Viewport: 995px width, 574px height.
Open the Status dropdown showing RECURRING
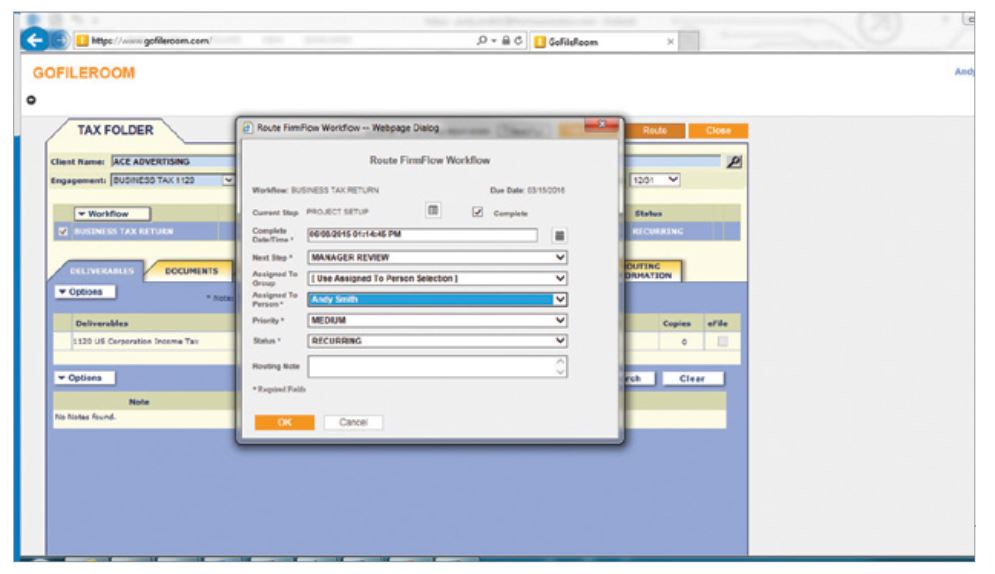(x=437, y=341)
